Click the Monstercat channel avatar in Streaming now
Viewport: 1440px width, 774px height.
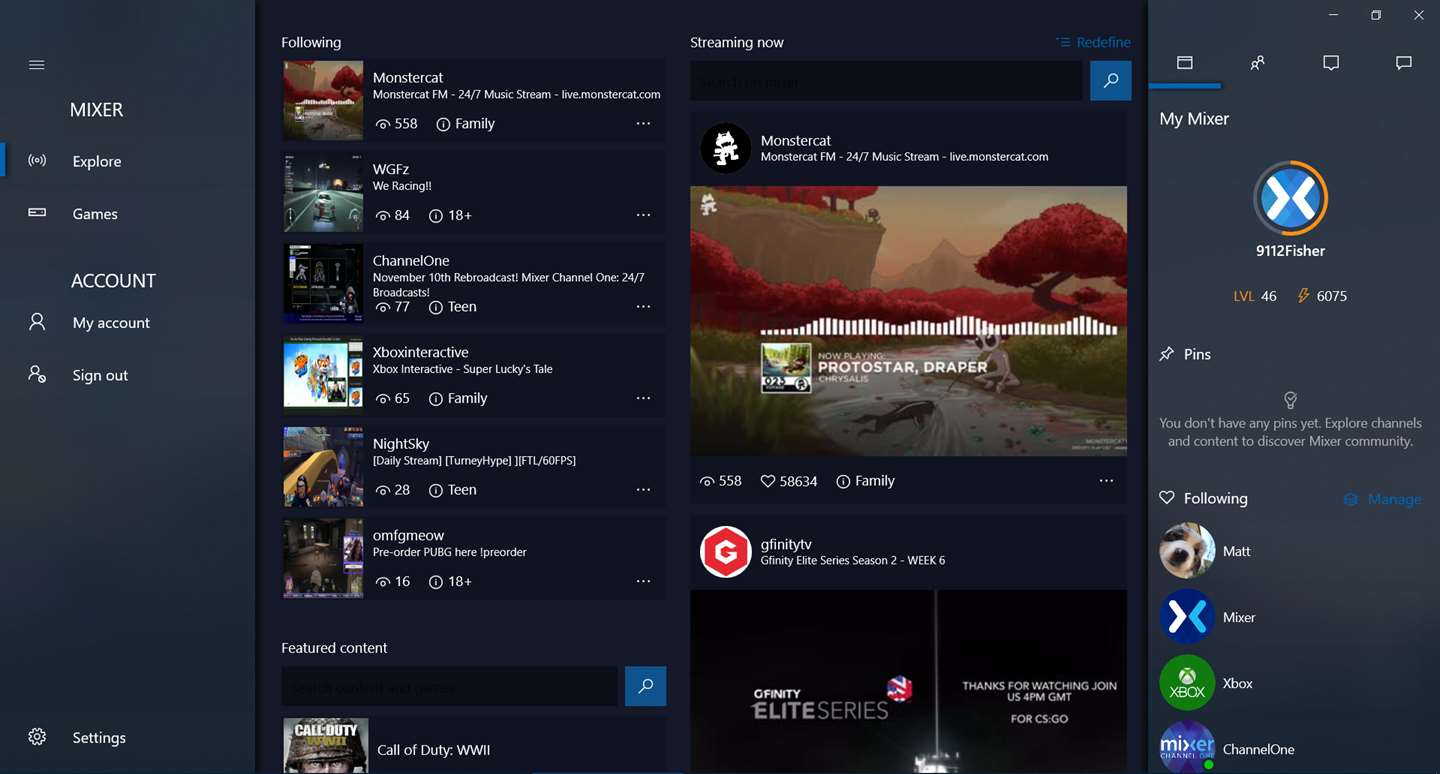[725, 148]
